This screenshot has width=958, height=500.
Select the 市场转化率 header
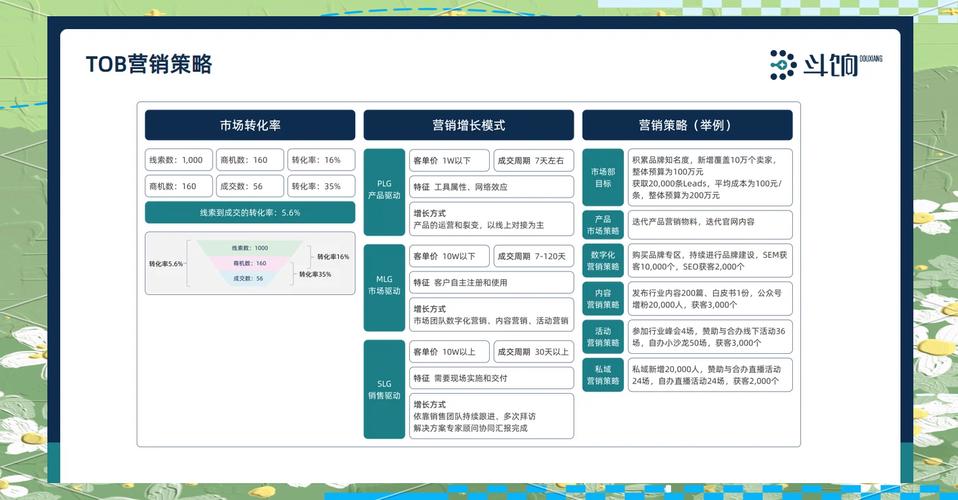coord(249,125)
